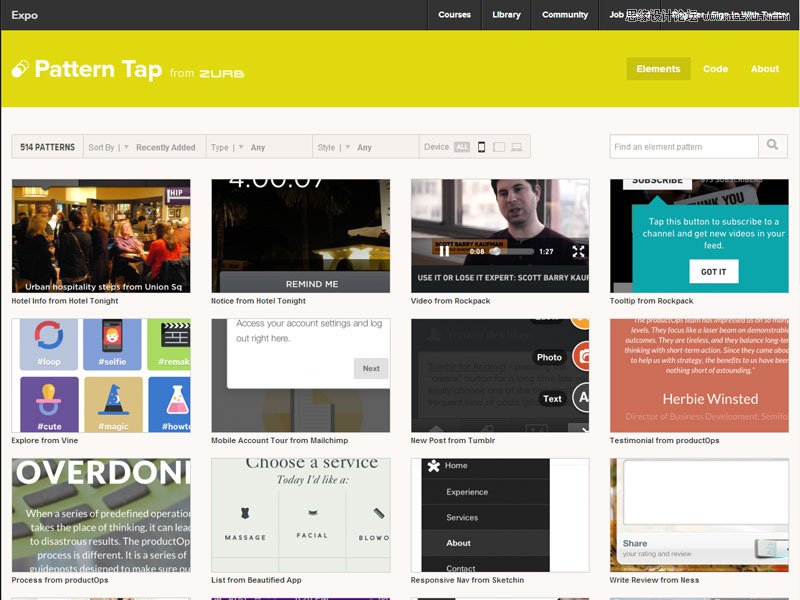Image resolution: width=800 pixels, height=600 pixels.
Task: Open the Scott Barry Kaufman video thumbnail
Action: point(500,236)
